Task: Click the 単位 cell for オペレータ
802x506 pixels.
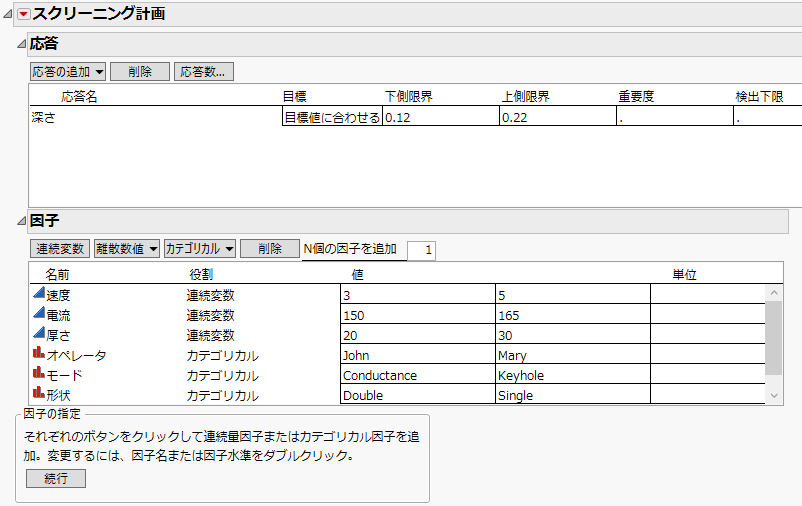Action: click(x=708, y=355)
